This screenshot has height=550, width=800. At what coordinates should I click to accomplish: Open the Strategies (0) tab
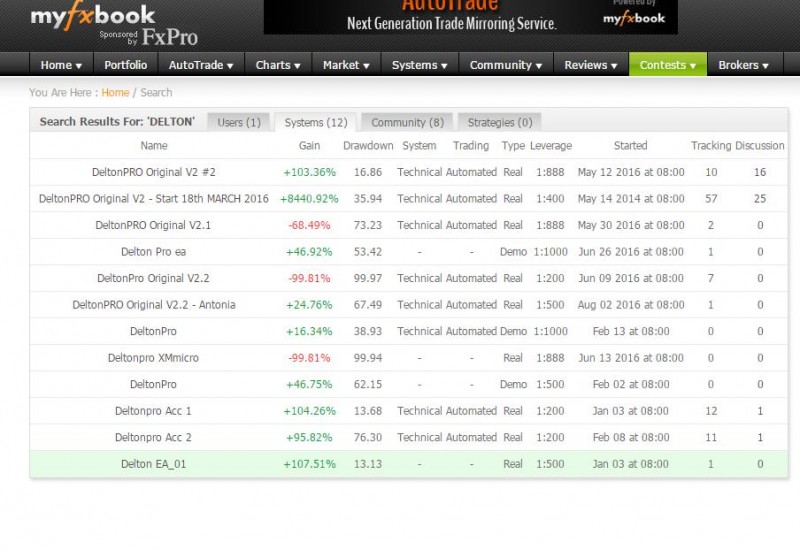pos(500,122)
